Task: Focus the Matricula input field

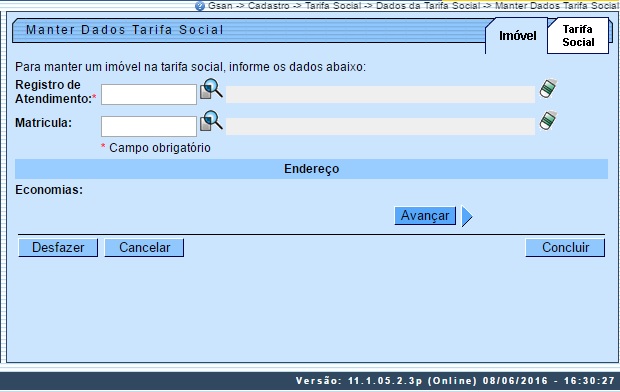Action: 149,127
